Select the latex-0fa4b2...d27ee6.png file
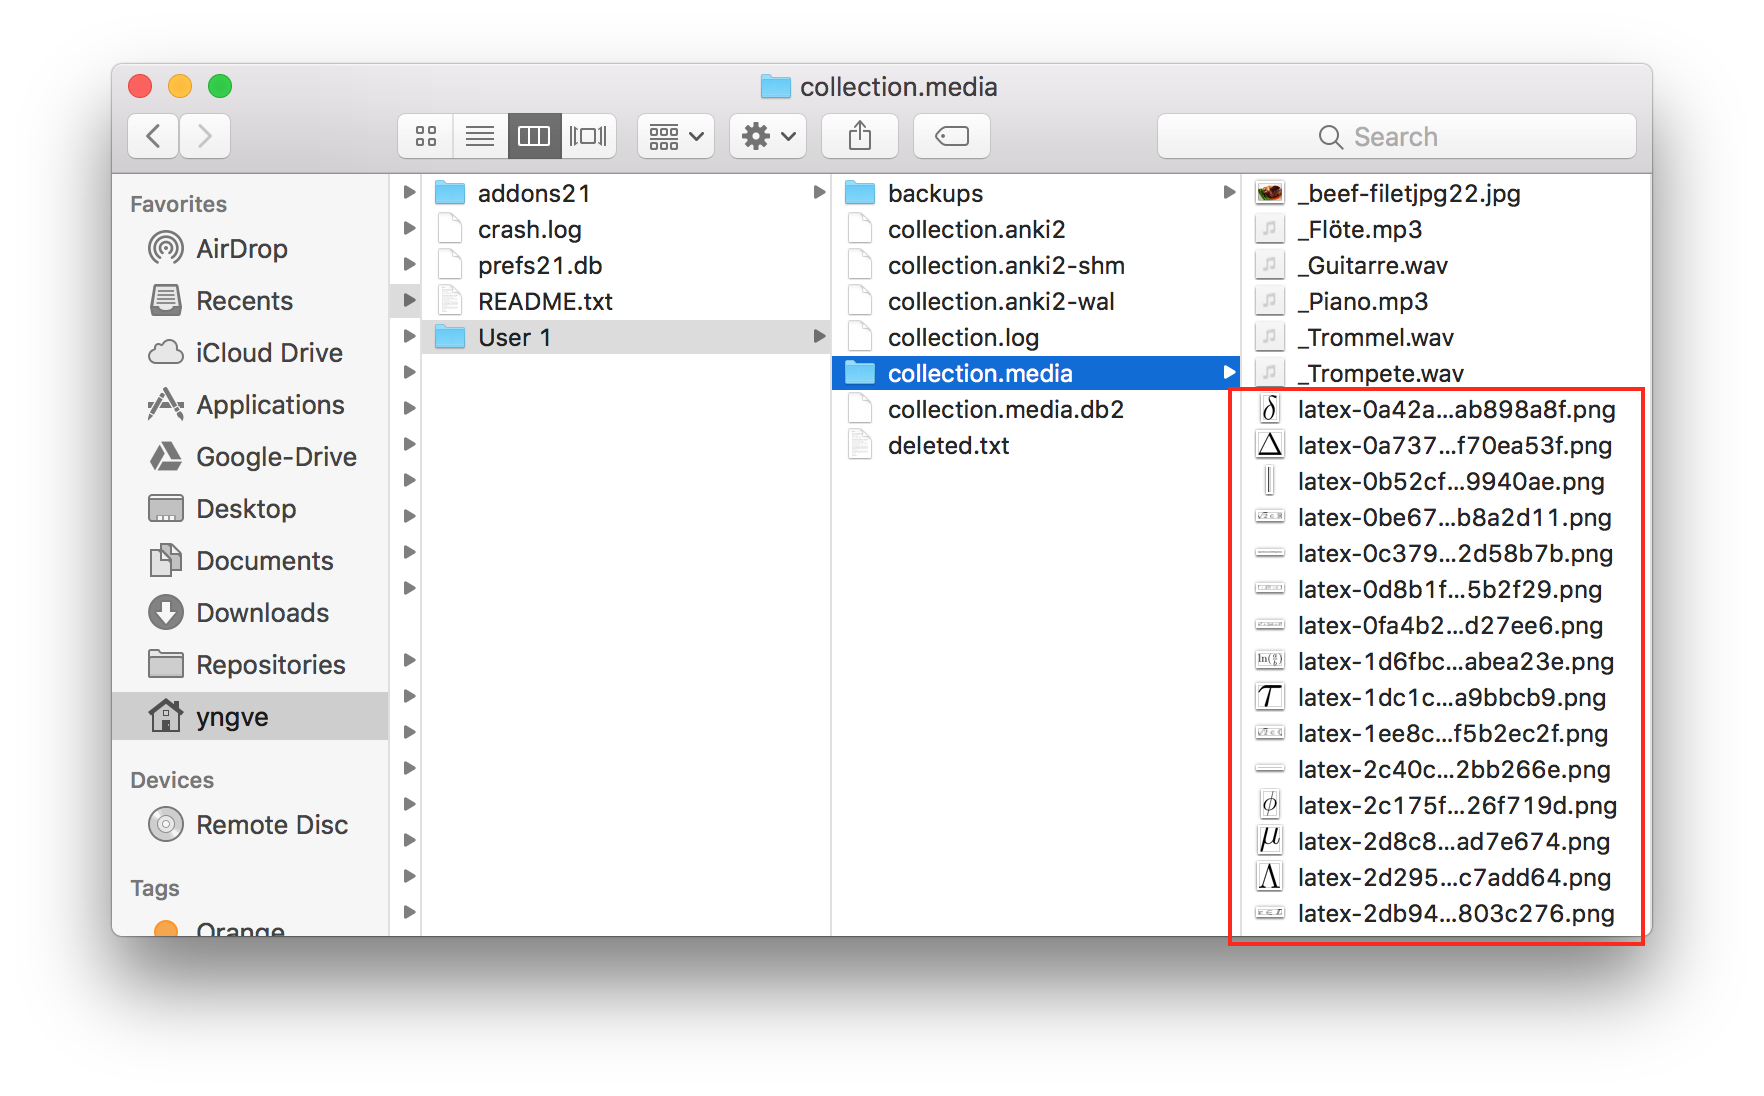The width and height of the screenshot is (1764, 1096). pyautogui.click(x=1446, y=625)
